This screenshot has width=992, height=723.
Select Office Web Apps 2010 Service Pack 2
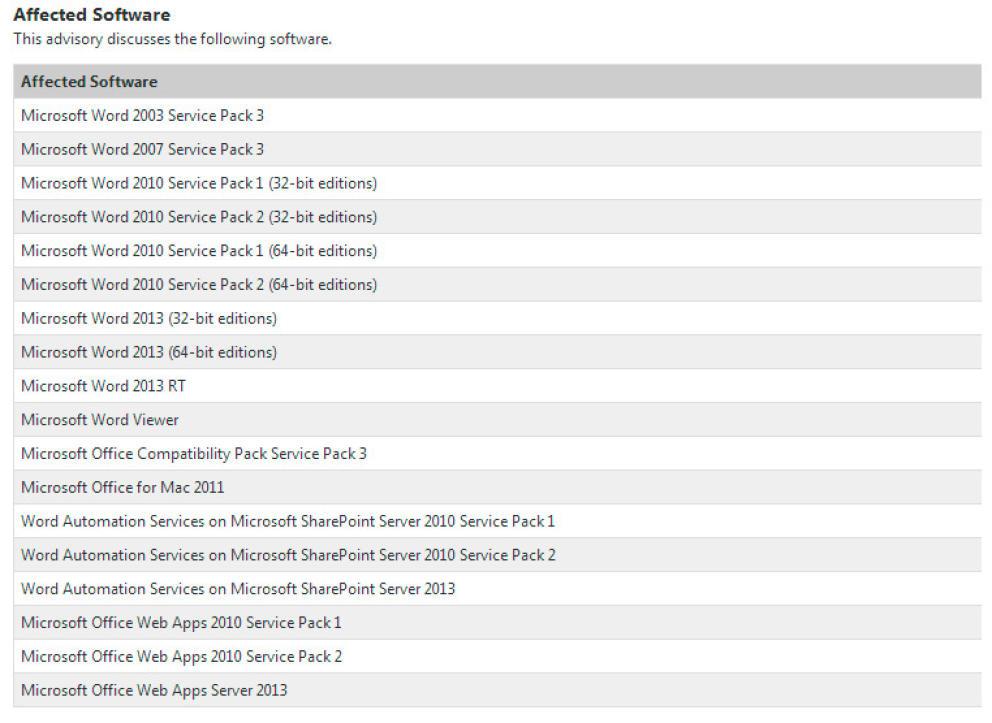(181, 657)
